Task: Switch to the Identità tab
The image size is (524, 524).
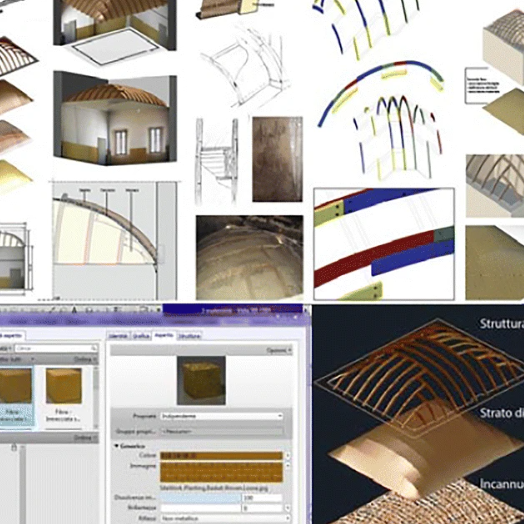Action: click(x=118, y=336)
